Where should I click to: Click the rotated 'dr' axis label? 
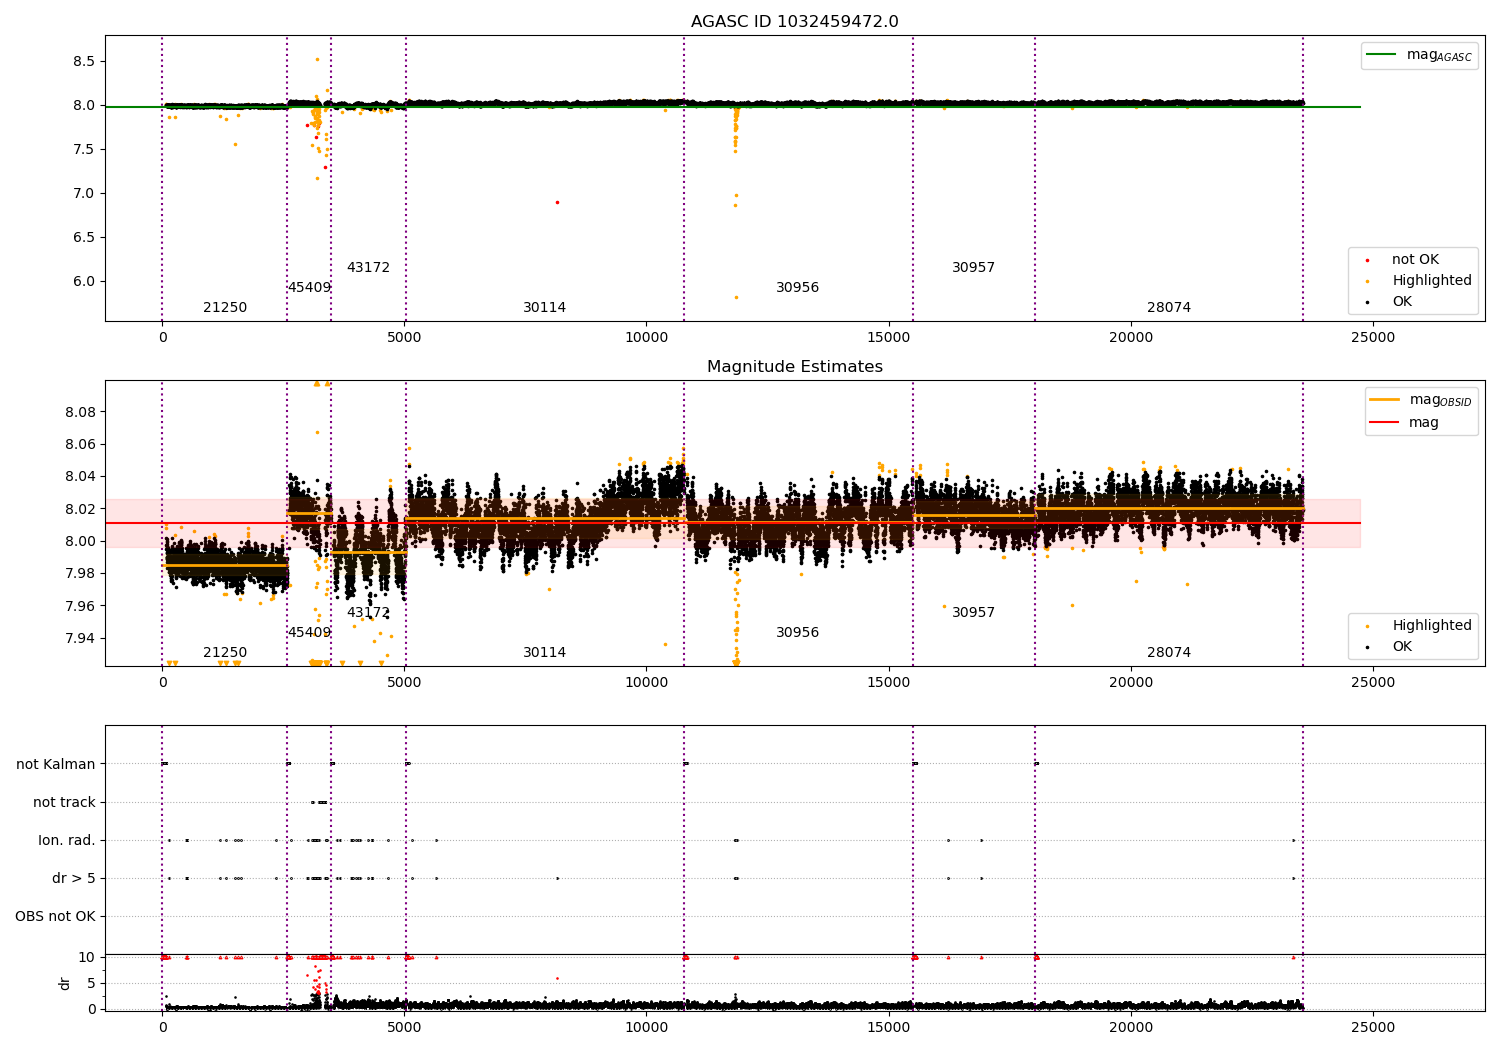[x=65, y=983]
